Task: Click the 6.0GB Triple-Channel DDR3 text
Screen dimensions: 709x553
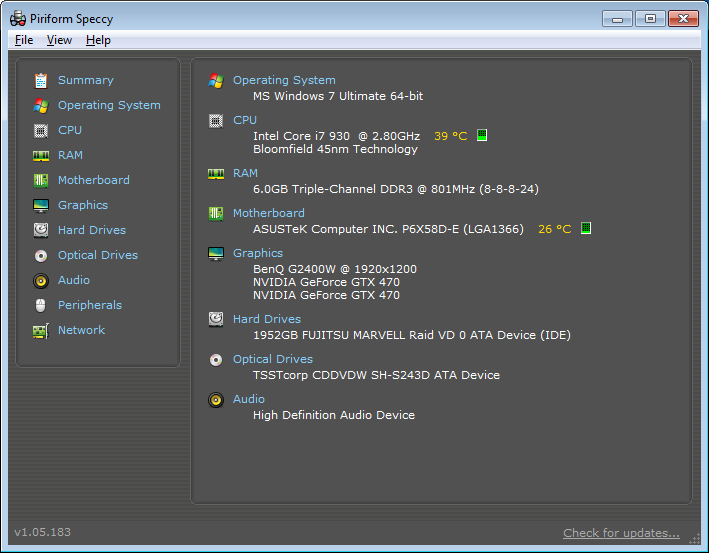Action: 396,189
